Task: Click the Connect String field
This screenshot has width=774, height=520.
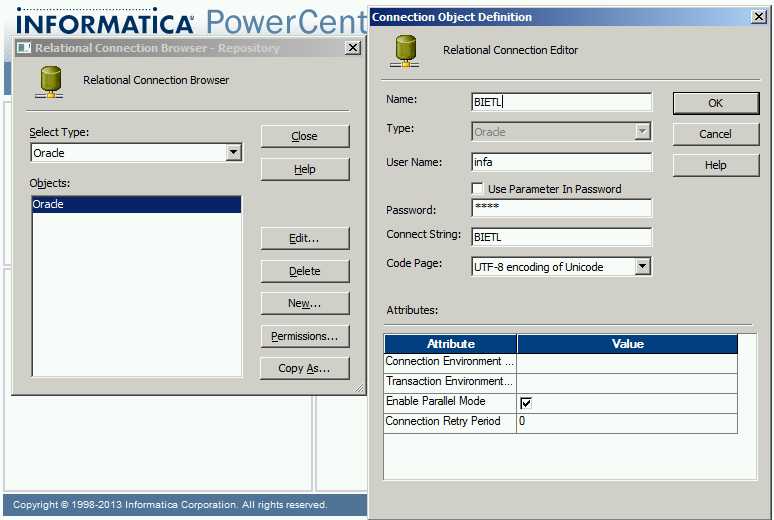Action: (561, 237)
